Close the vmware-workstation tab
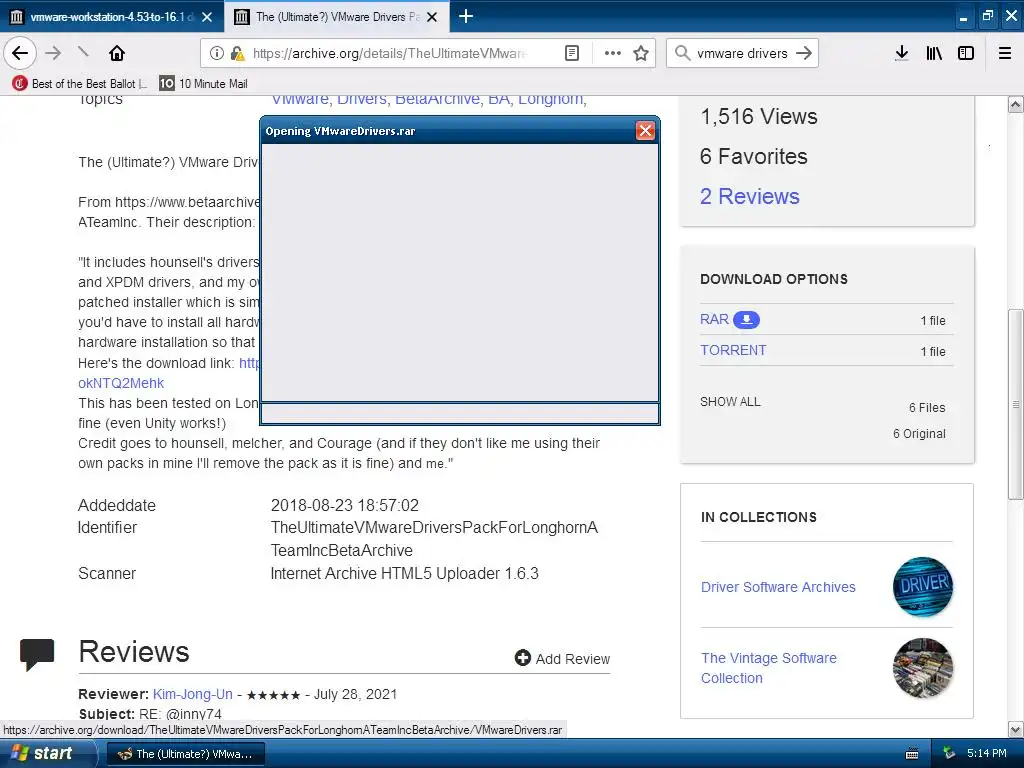The image size is (1024, 768). pos(207,17)
